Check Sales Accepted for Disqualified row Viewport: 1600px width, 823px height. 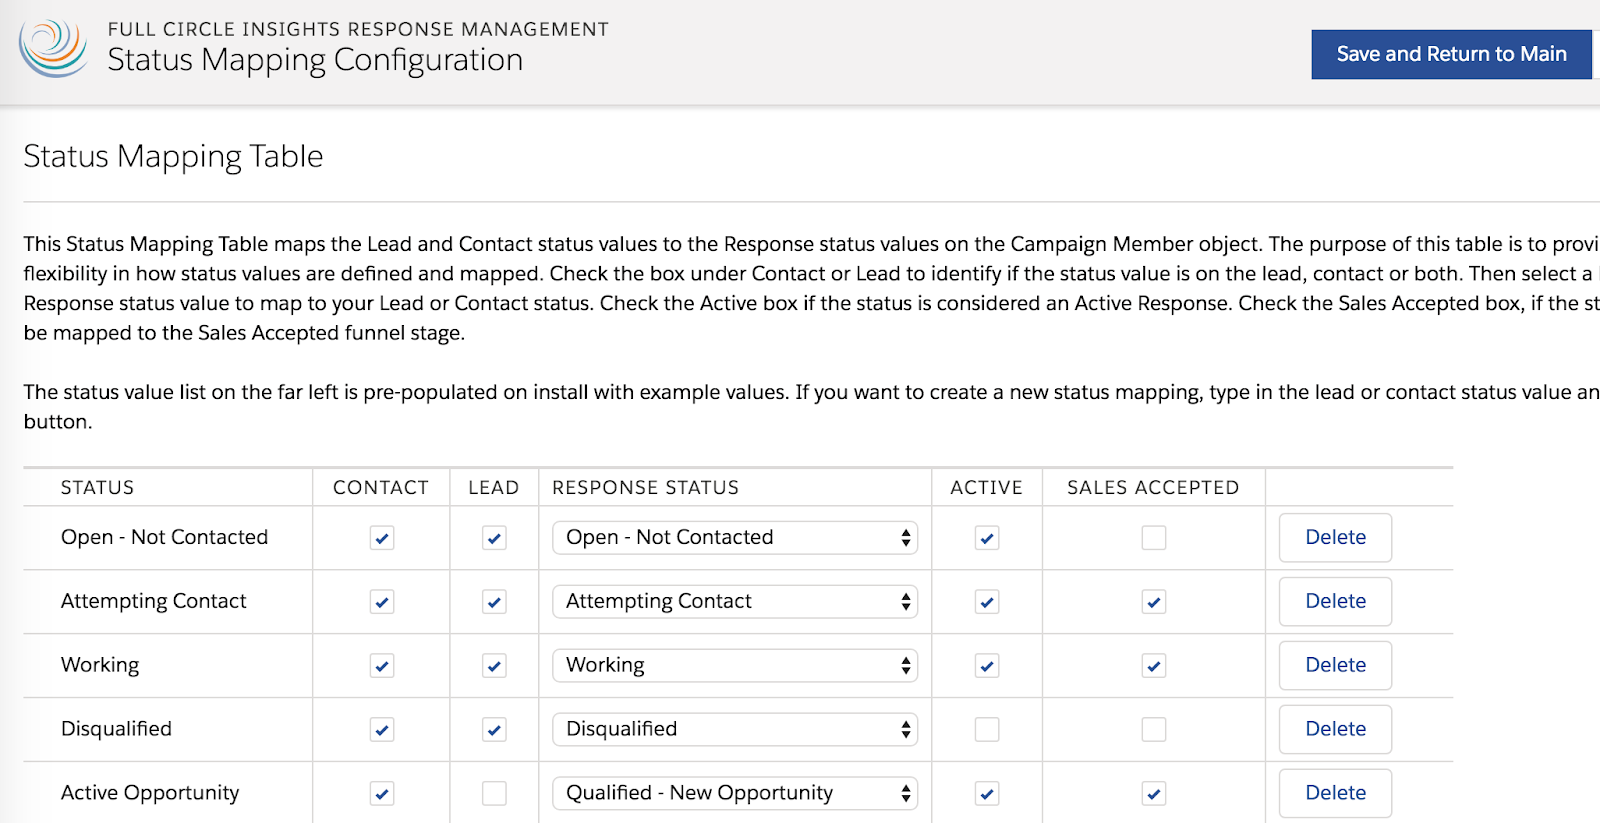coord(1154,730)
